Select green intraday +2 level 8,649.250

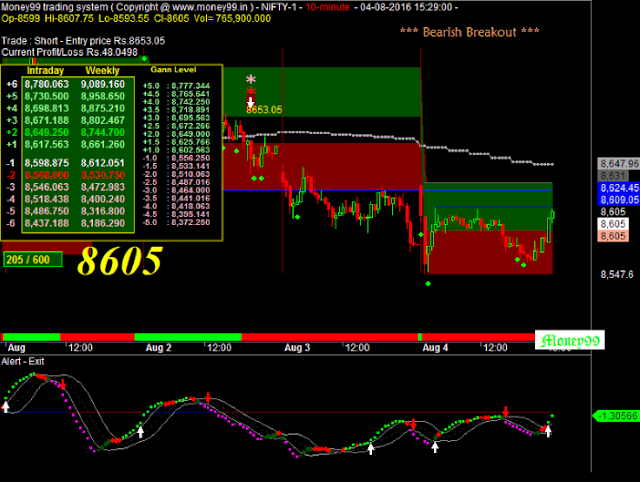(x=47, y=132)
